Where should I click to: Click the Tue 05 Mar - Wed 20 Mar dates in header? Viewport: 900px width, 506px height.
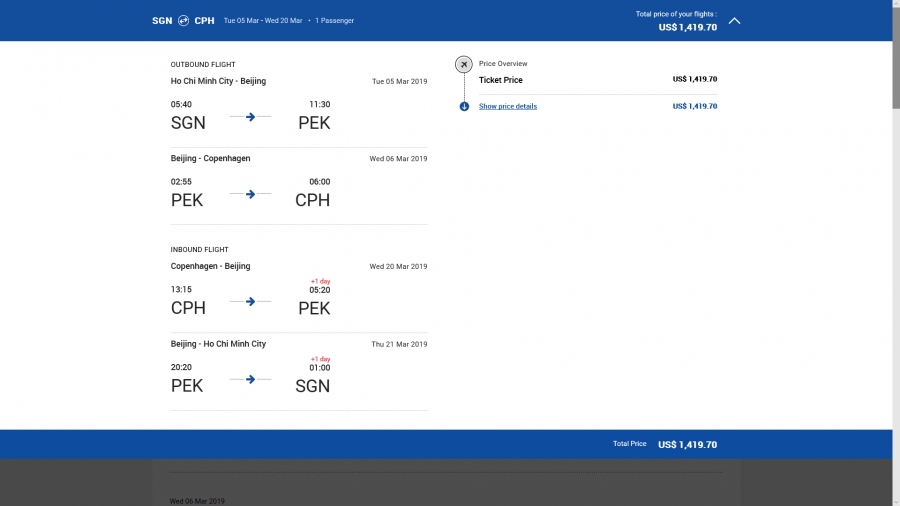(x=262, y=20)
